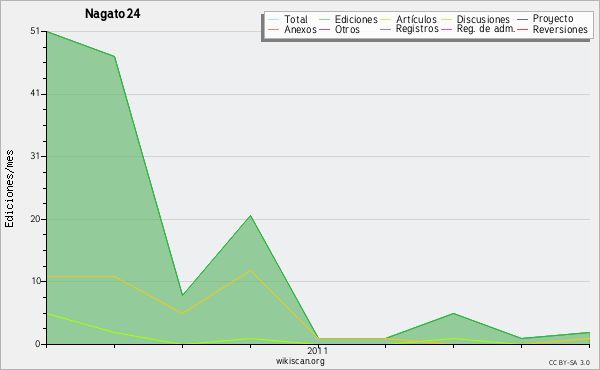Image resolution: width=600 pixels, height=370 pixels.
Task: Click the y-axis label 31
Action: click(35, 156)
